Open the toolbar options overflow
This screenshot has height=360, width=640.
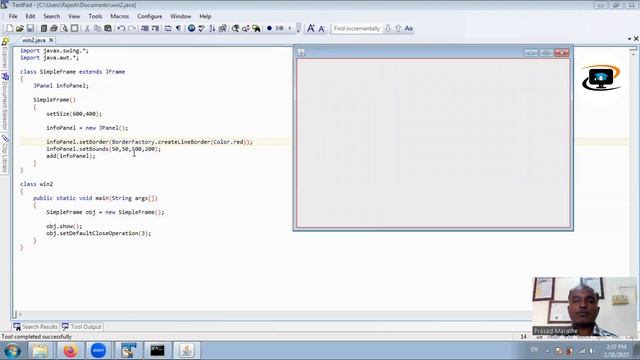click(298, 29)
